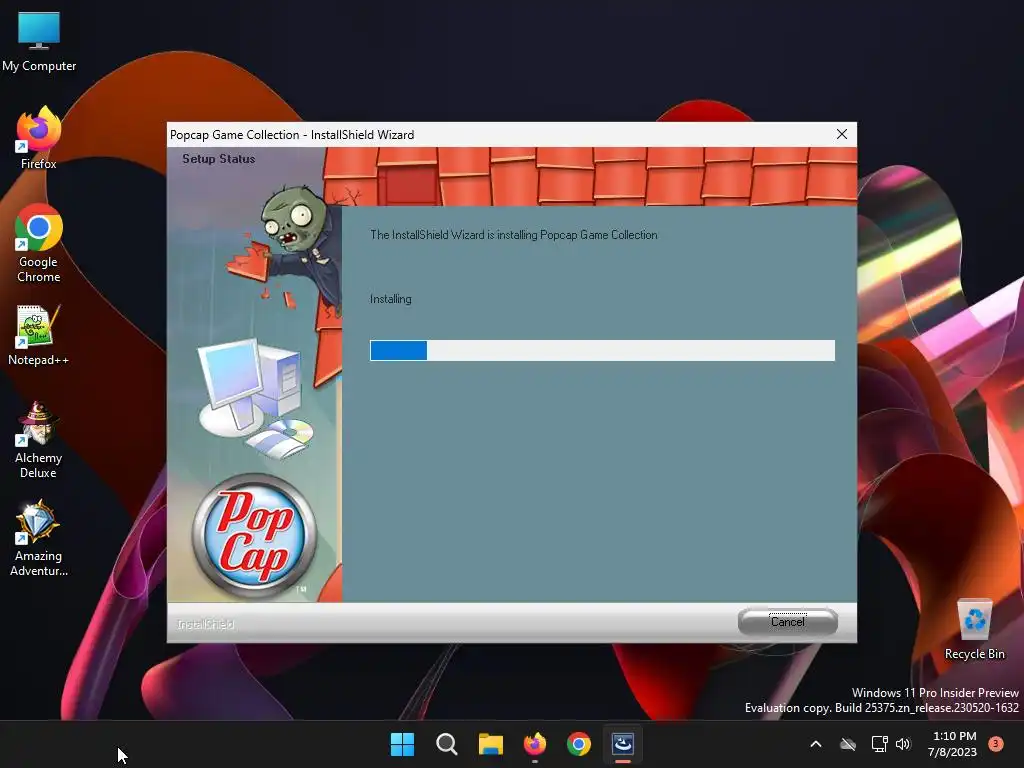Open File Explorer from the taskbar
The image size is (1024, 768).
[490, 744]
